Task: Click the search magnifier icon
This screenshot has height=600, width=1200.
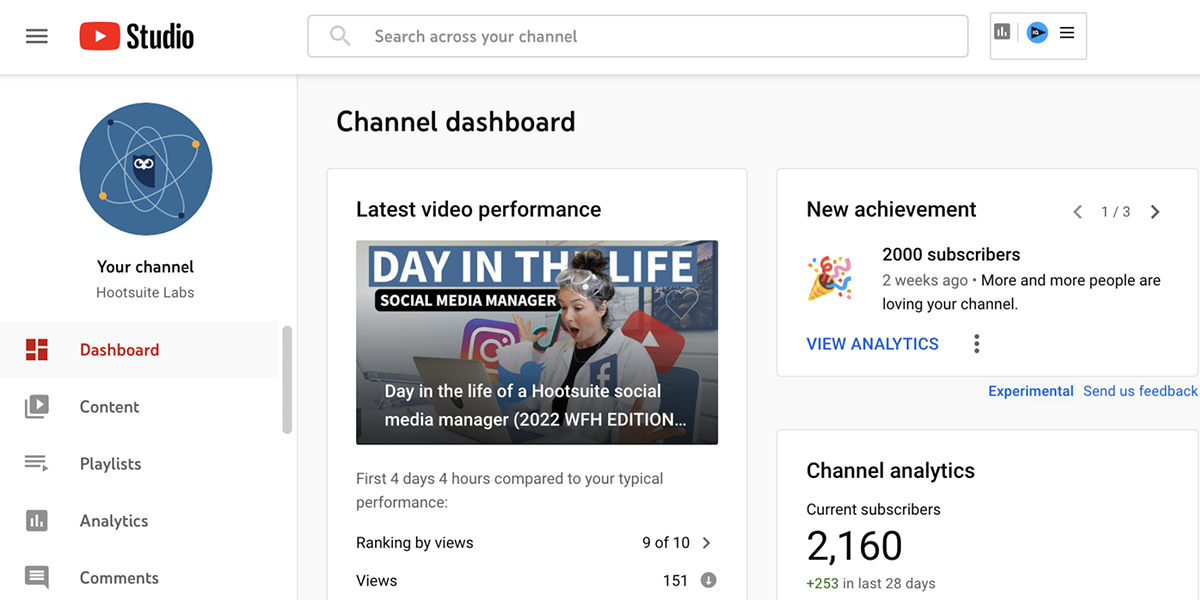Action: coord(340,36)
